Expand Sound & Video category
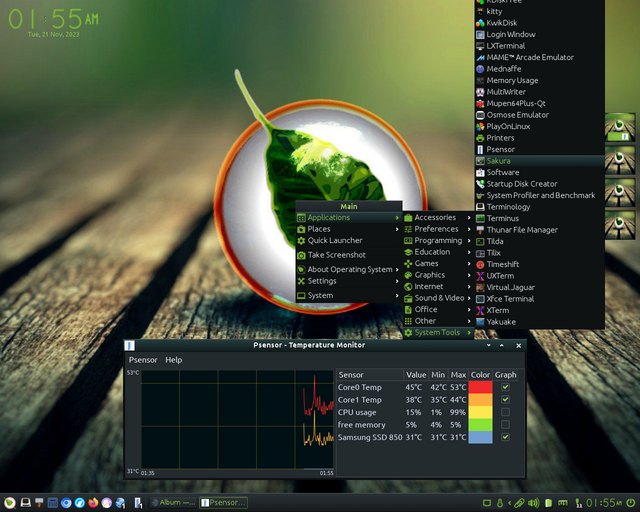This screenshot has height=512, width=640. [x=438, y=298]
